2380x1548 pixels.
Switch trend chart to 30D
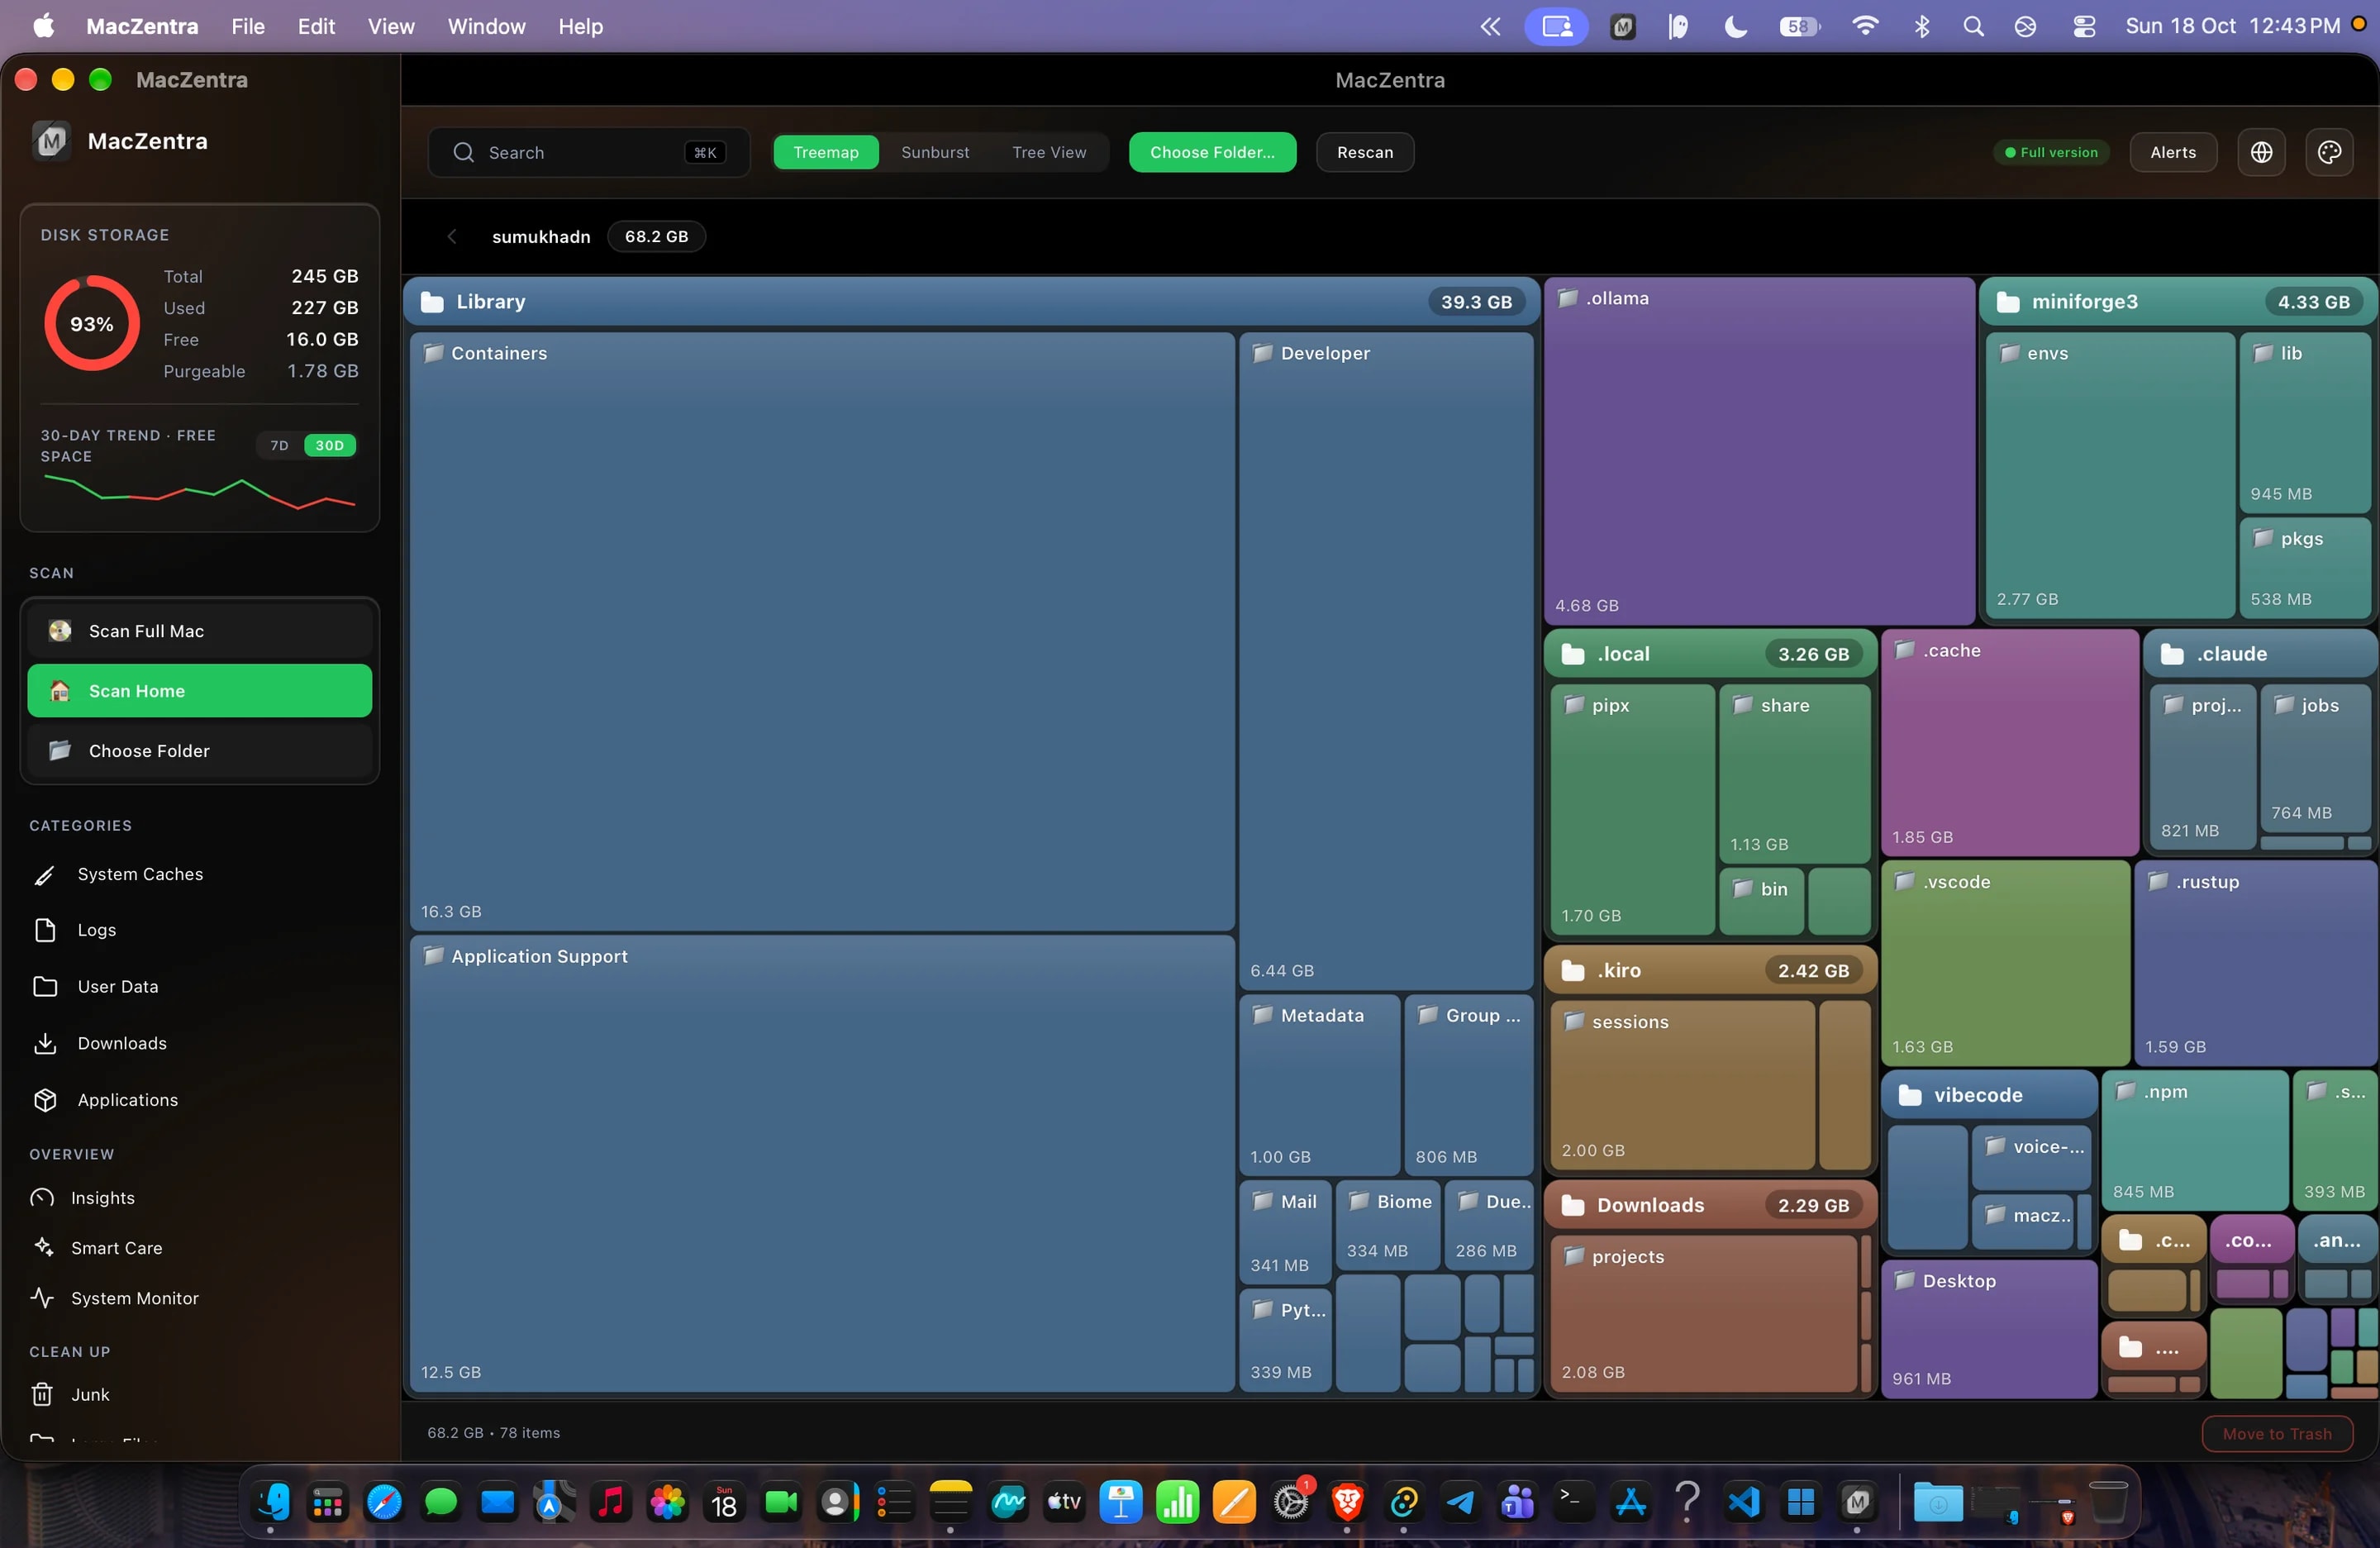[x=330, y=446]
